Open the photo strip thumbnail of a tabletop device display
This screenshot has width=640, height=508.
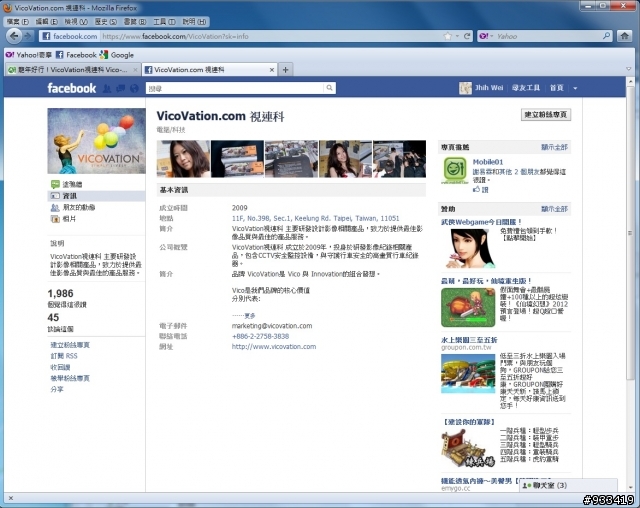tap(291, 159)
